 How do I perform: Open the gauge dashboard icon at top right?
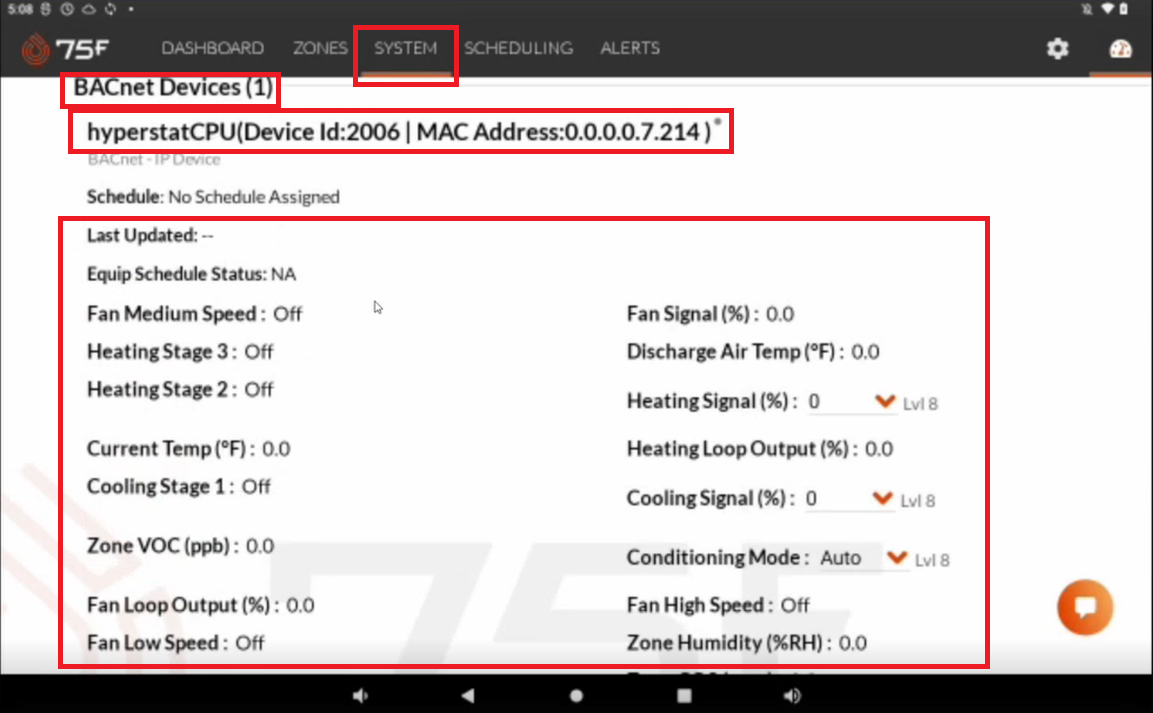(1121, 49)
